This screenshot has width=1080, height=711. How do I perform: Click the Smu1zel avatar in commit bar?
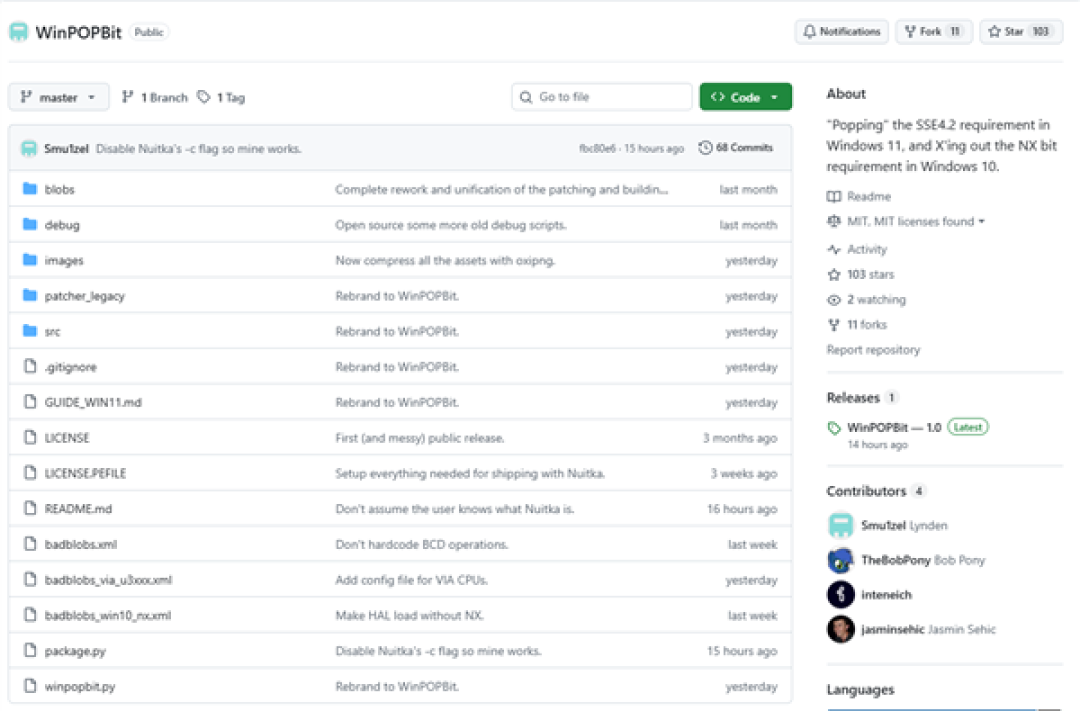point(29,148)
